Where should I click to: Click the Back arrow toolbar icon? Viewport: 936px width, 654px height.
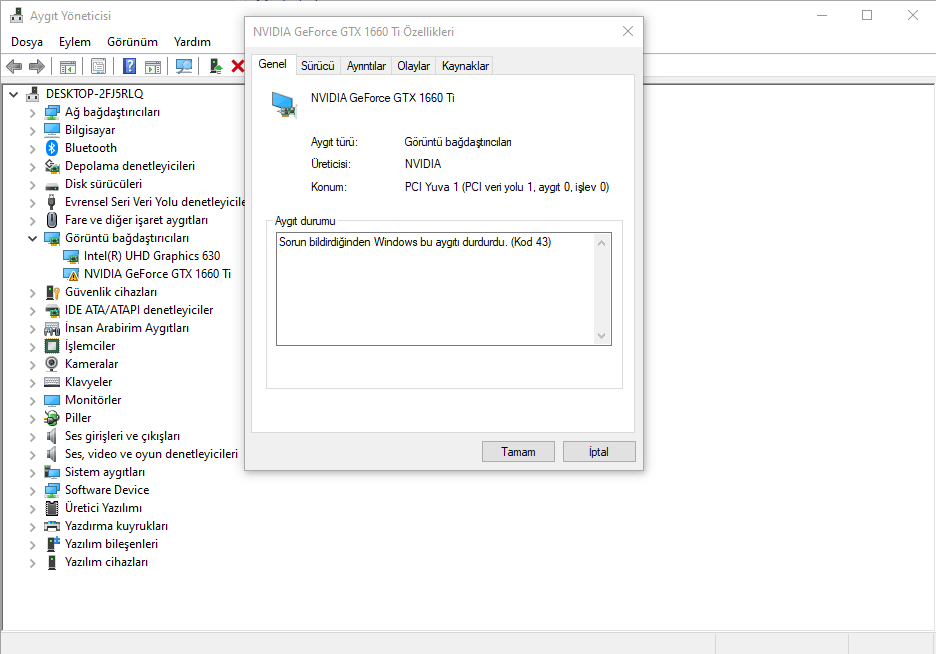14,66
